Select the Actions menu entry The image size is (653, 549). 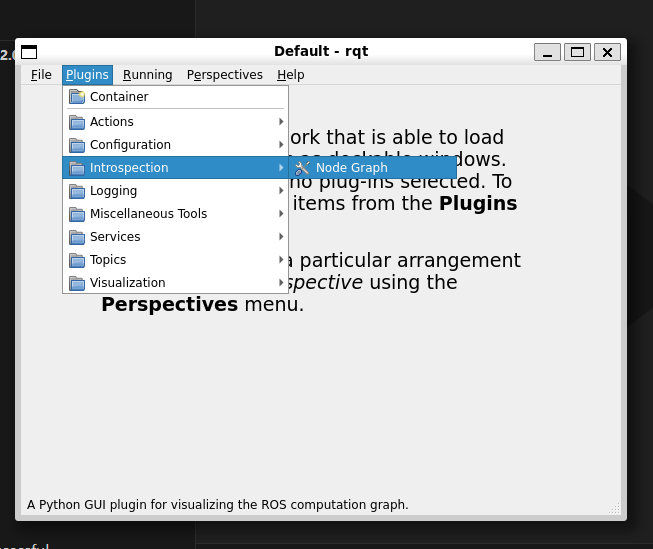pos(175,122)
